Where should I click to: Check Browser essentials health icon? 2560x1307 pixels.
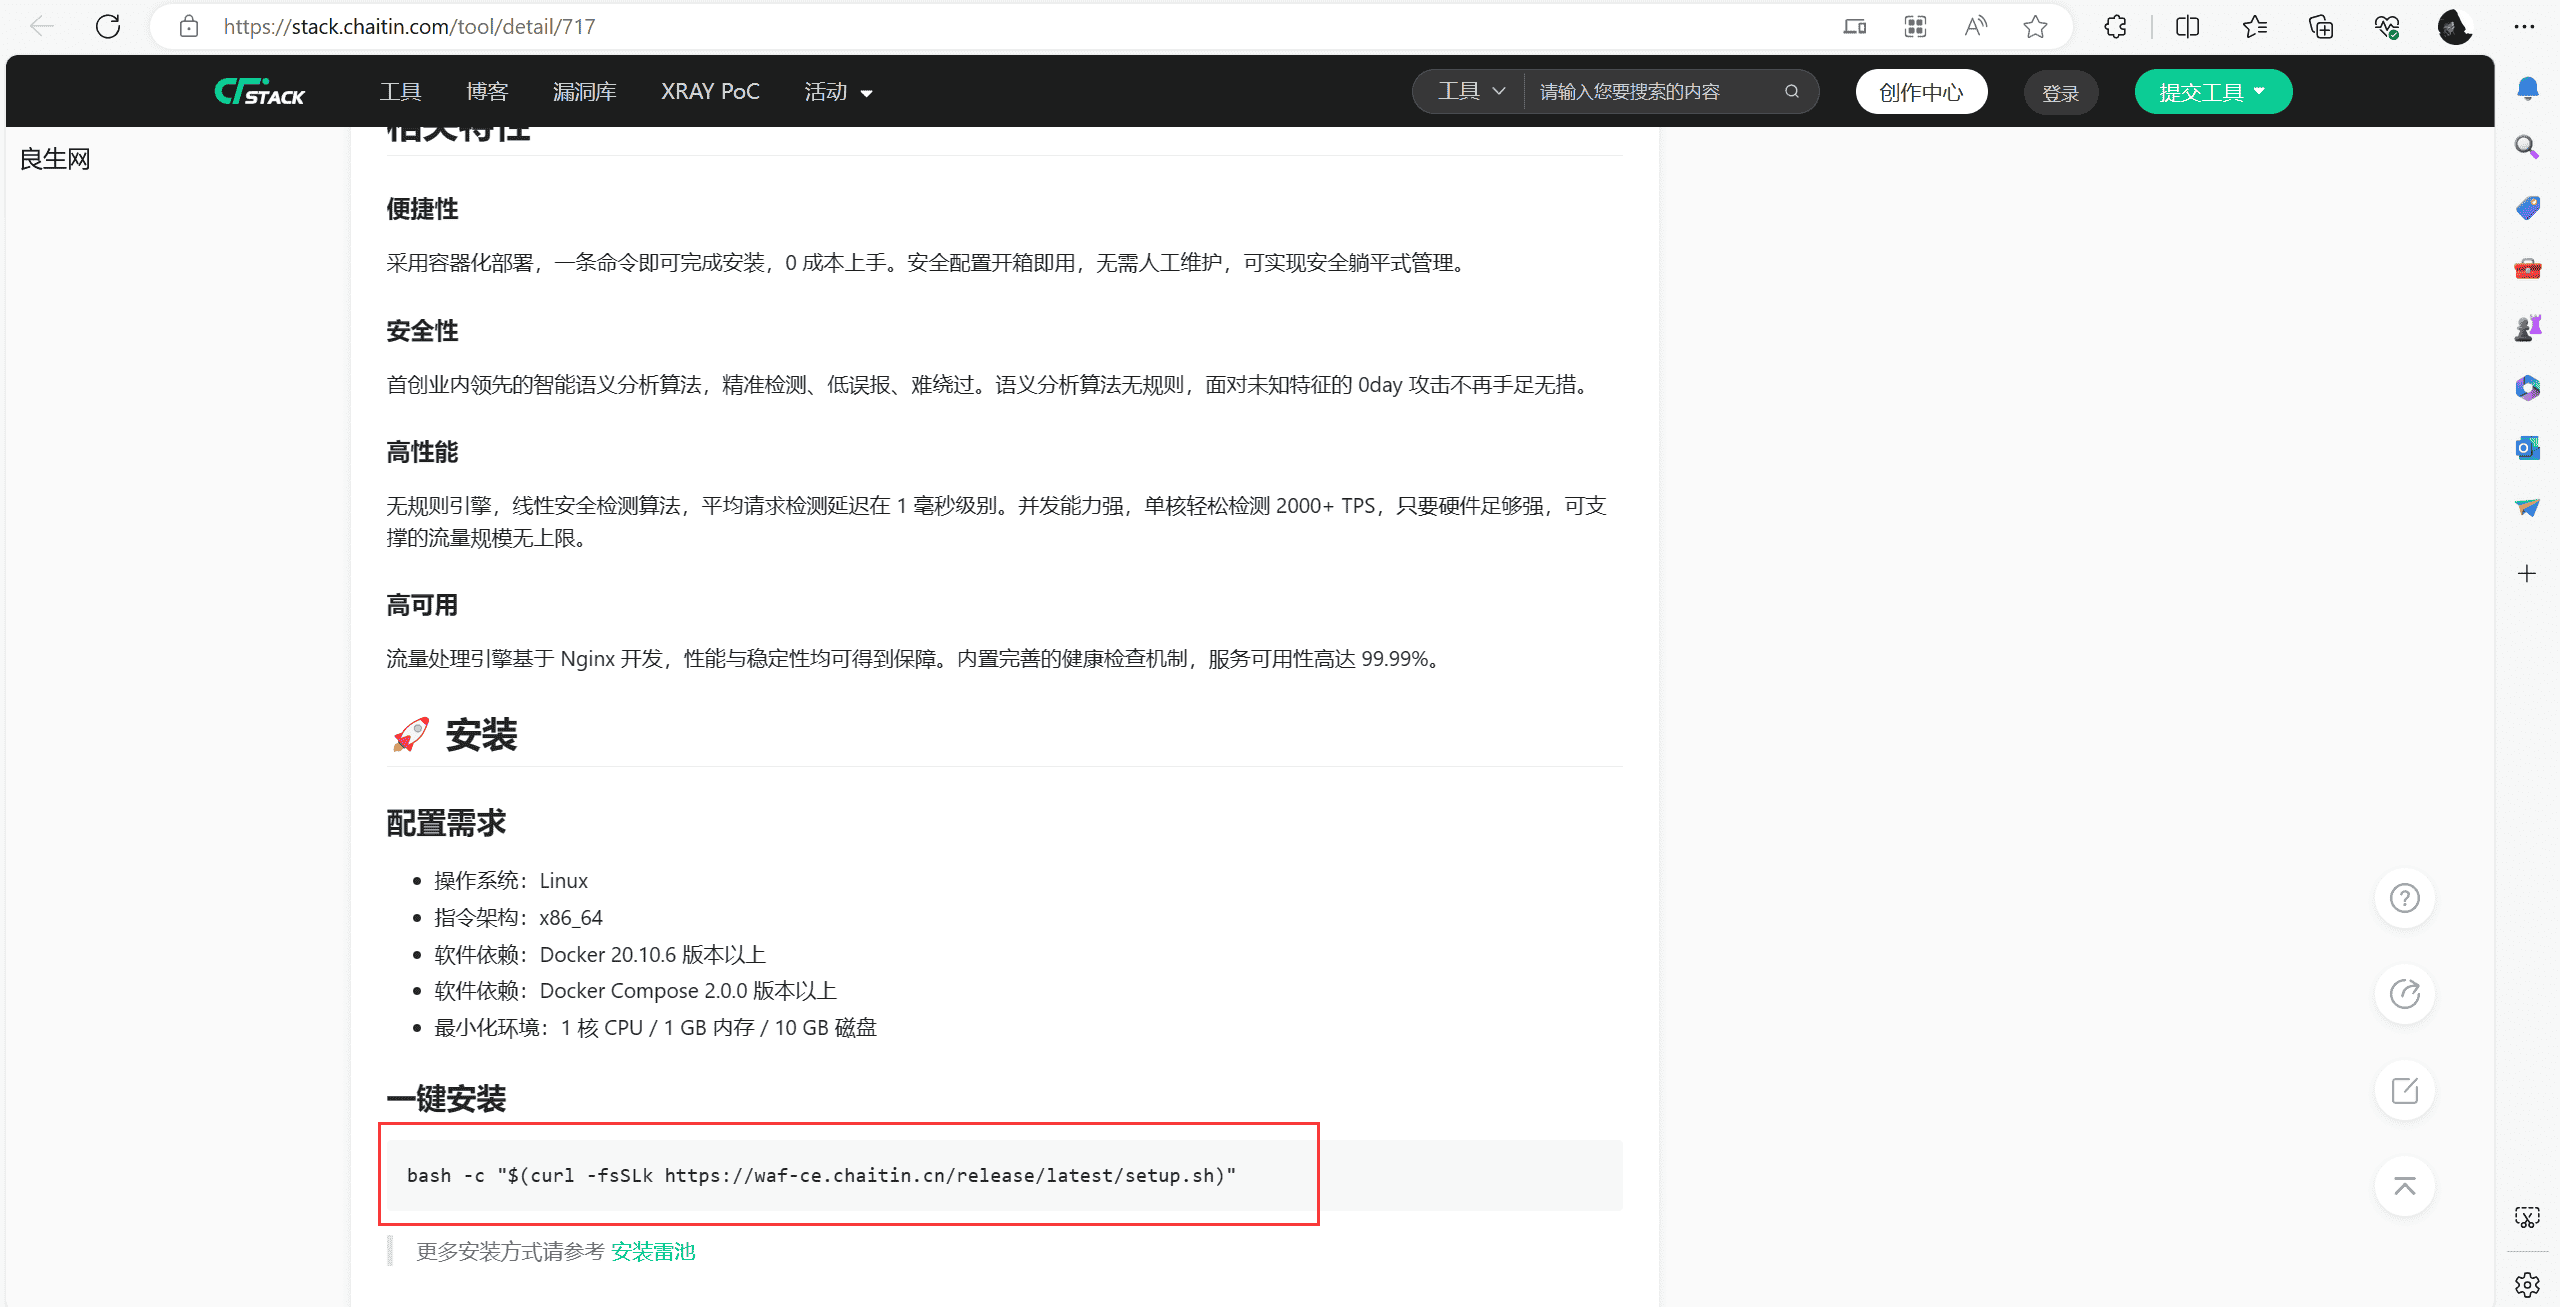tap(2388, 26)
